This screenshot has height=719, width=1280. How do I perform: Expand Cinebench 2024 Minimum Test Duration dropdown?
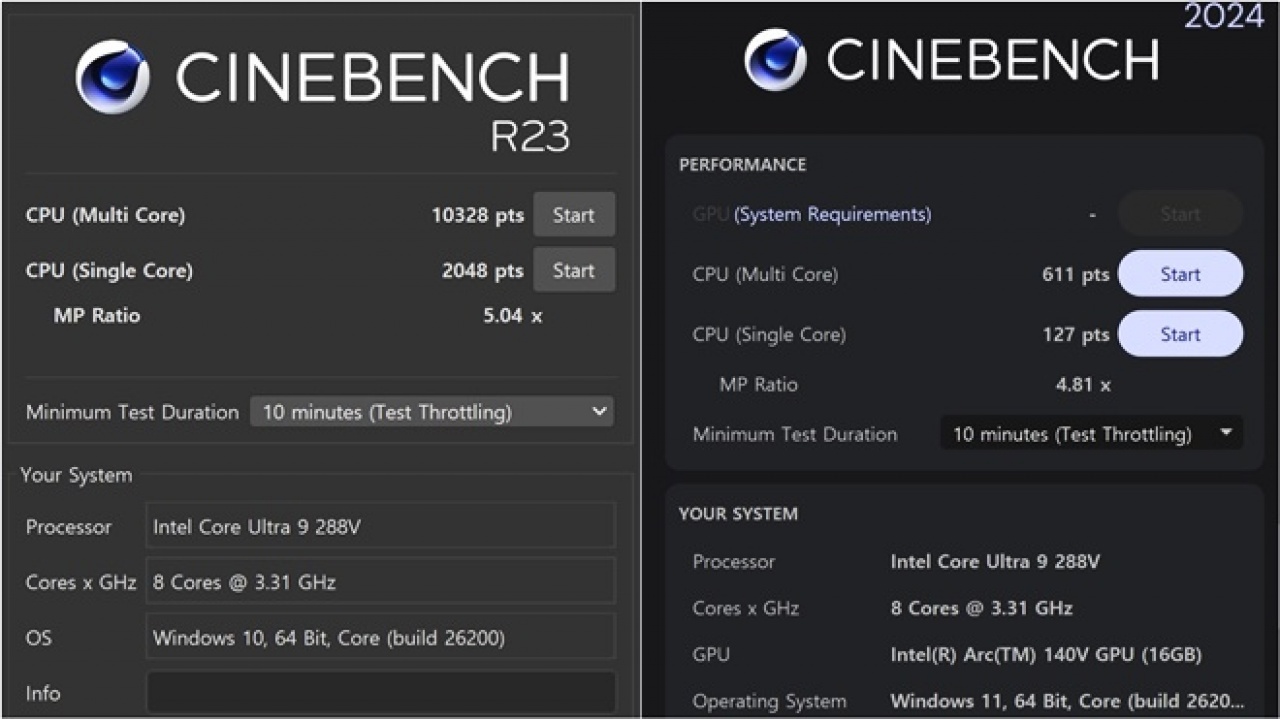(x=1091, y=434)
